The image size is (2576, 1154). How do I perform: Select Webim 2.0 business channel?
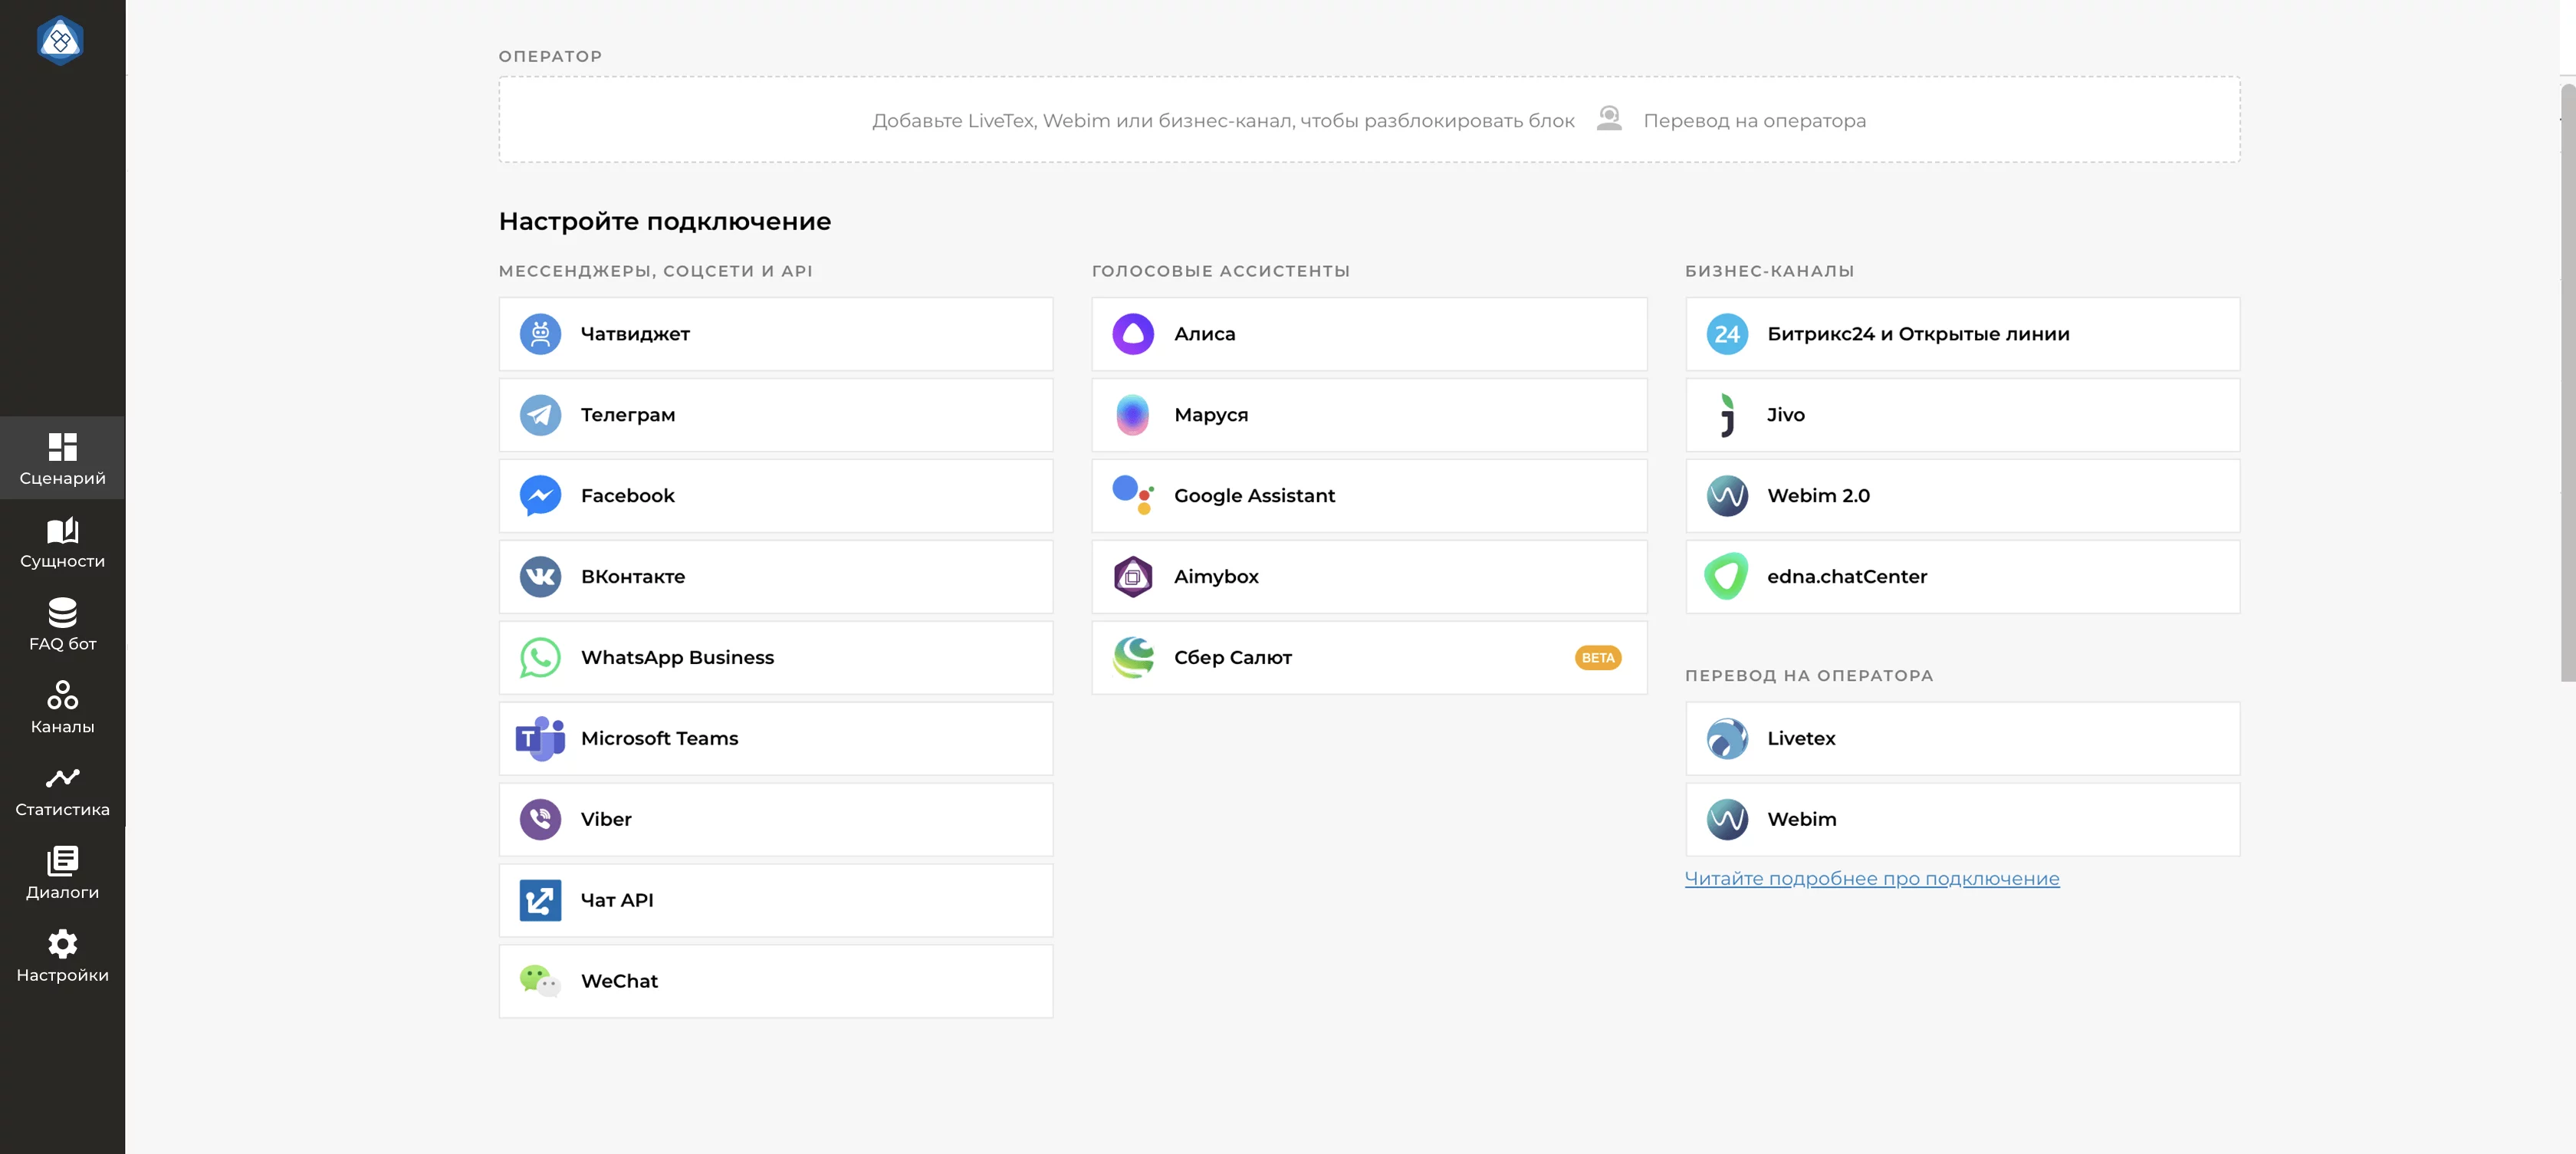tap(1962, 493)
